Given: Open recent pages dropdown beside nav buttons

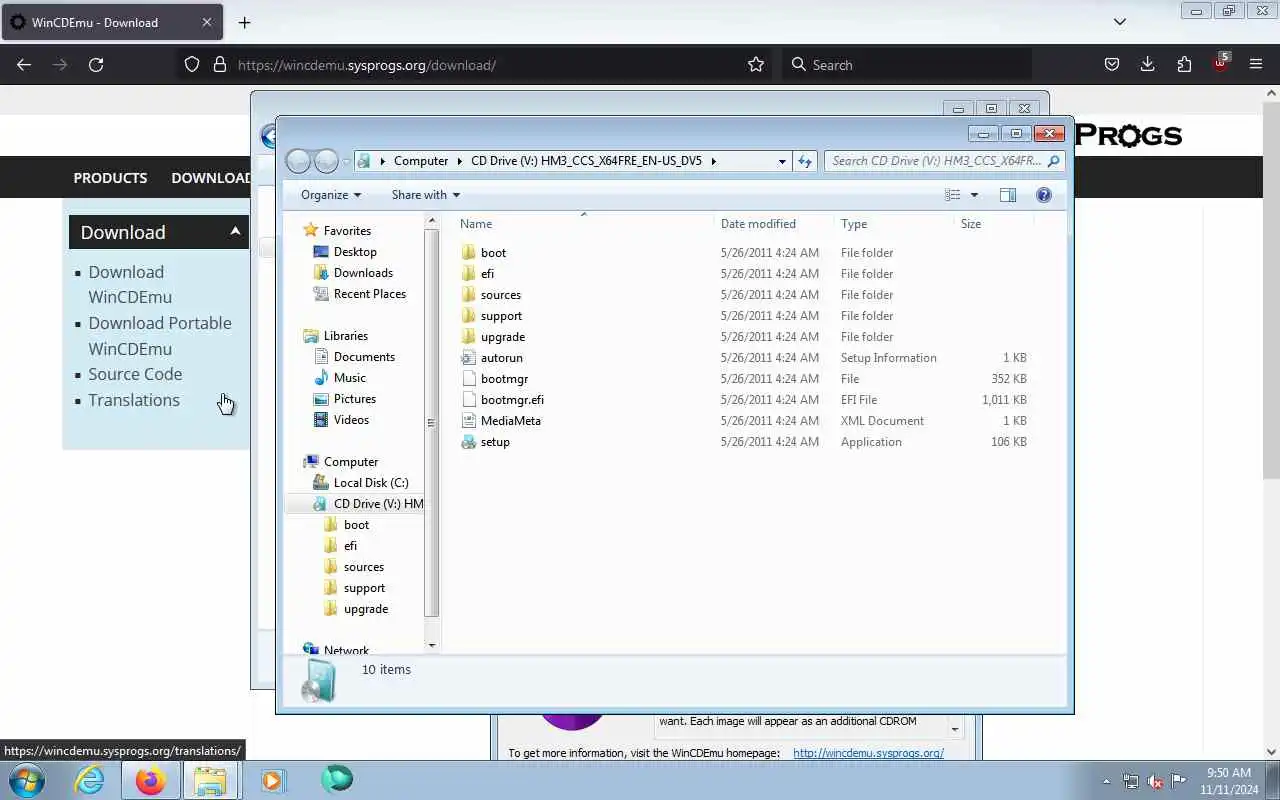Looking at the screenshot, I should click(x=346, y=161).
